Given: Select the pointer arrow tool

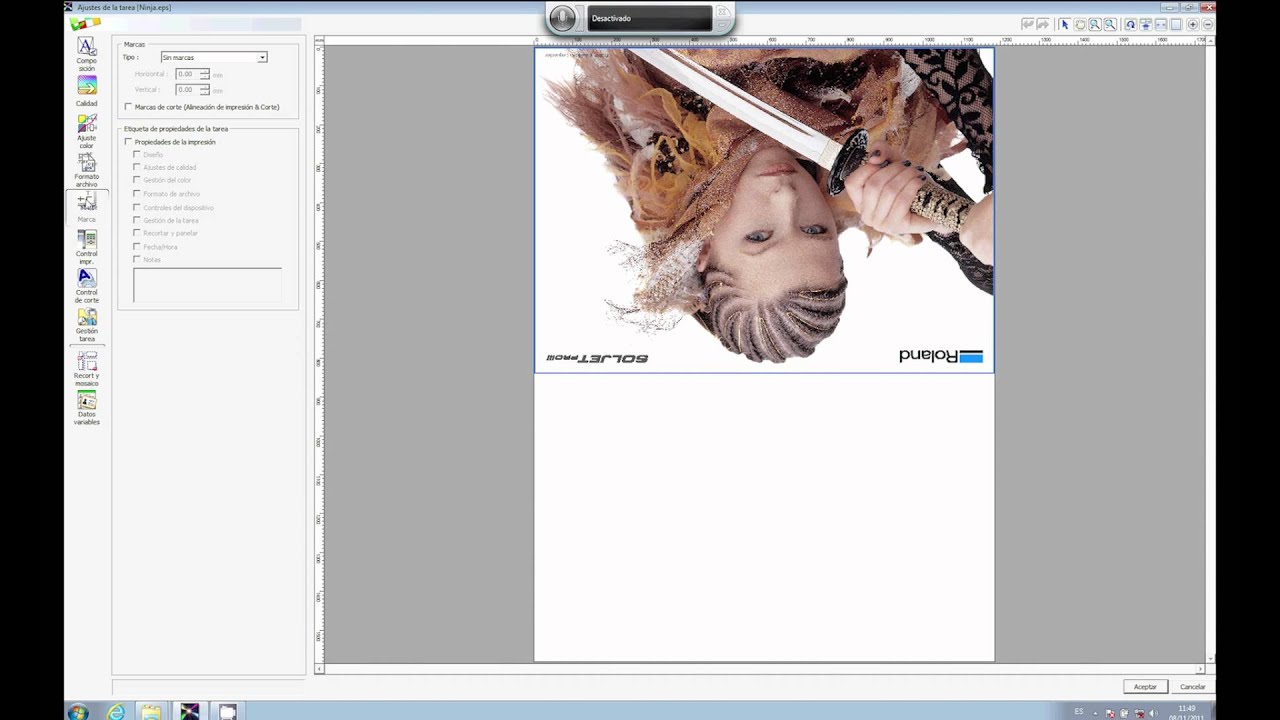Looking at the screenshot, I should pyautogui.click(x=1065, y=24).
